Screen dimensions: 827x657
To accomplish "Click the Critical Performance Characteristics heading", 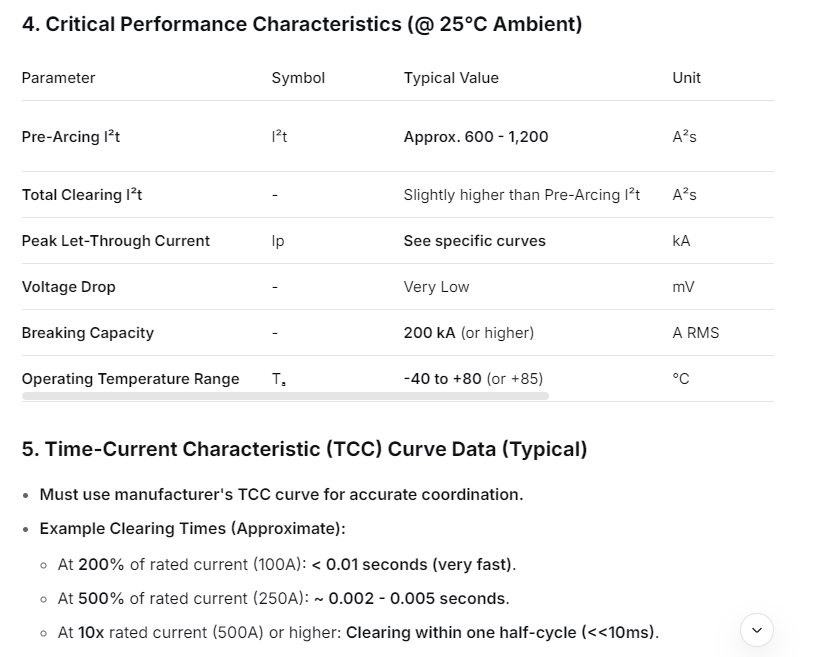I will pyautogui.click(x=301, y=24).
